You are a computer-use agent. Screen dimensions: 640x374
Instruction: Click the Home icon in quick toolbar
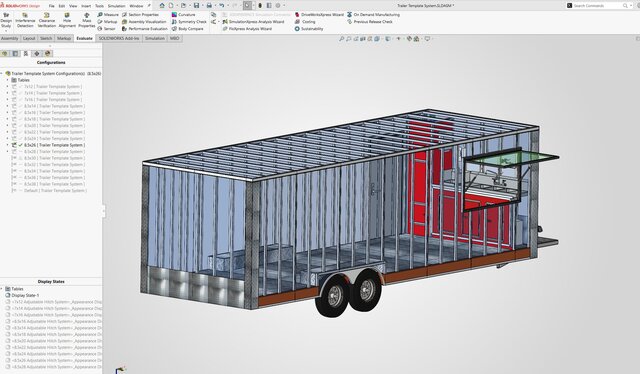[x=162, y=5]
